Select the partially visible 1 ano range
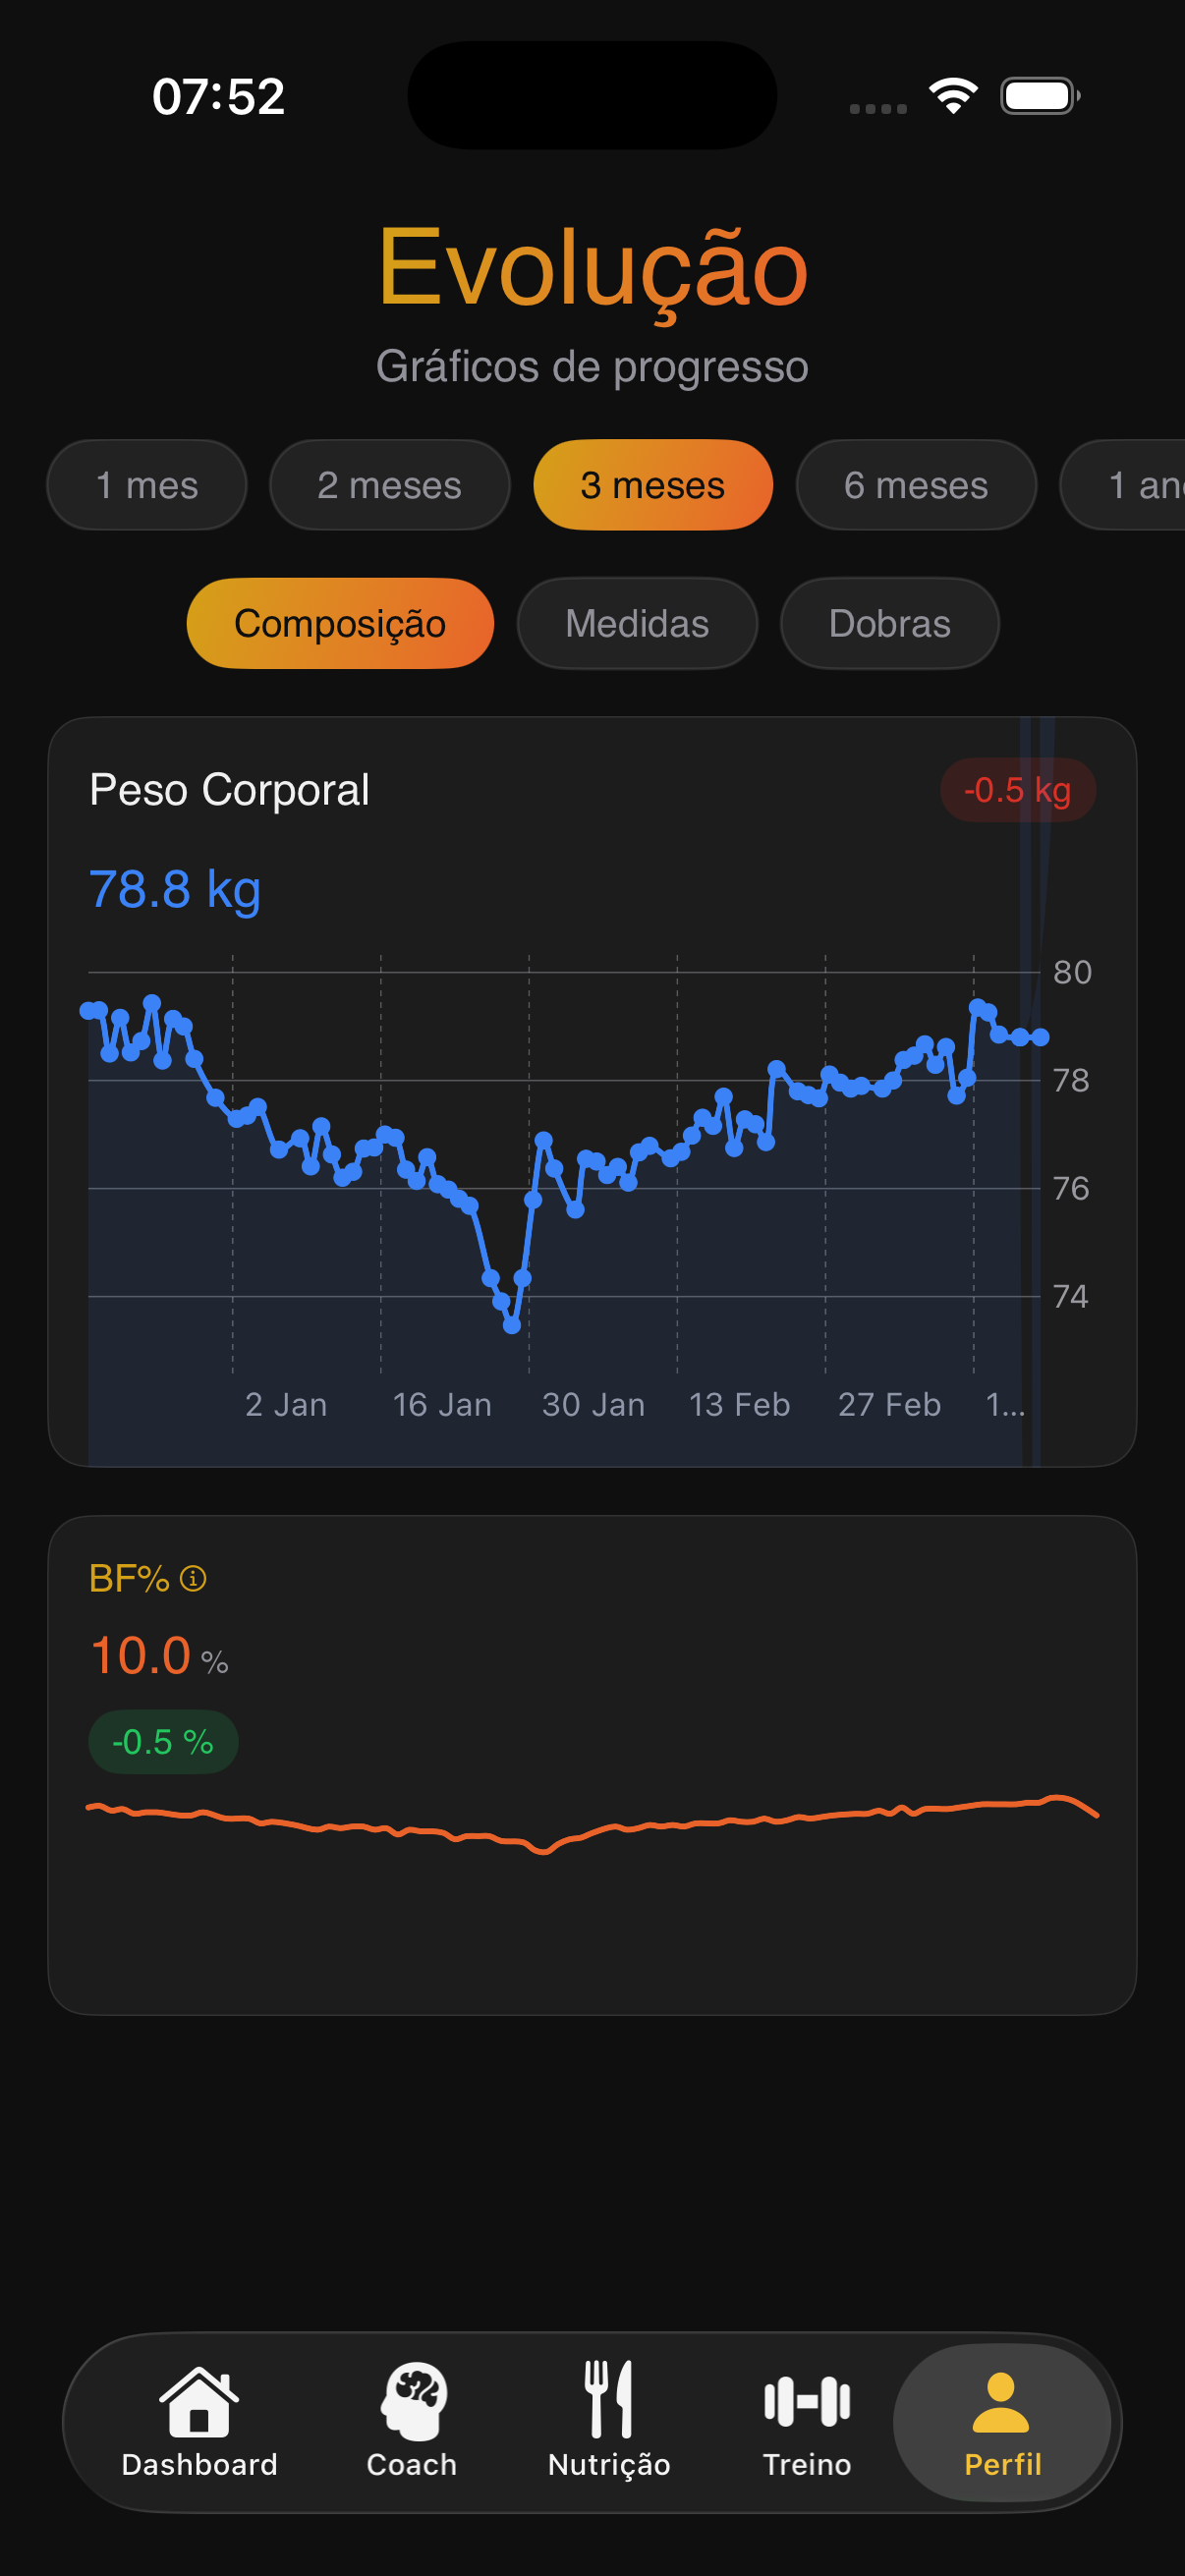Viewport: 1185px width, 2576px height. 1140,485
